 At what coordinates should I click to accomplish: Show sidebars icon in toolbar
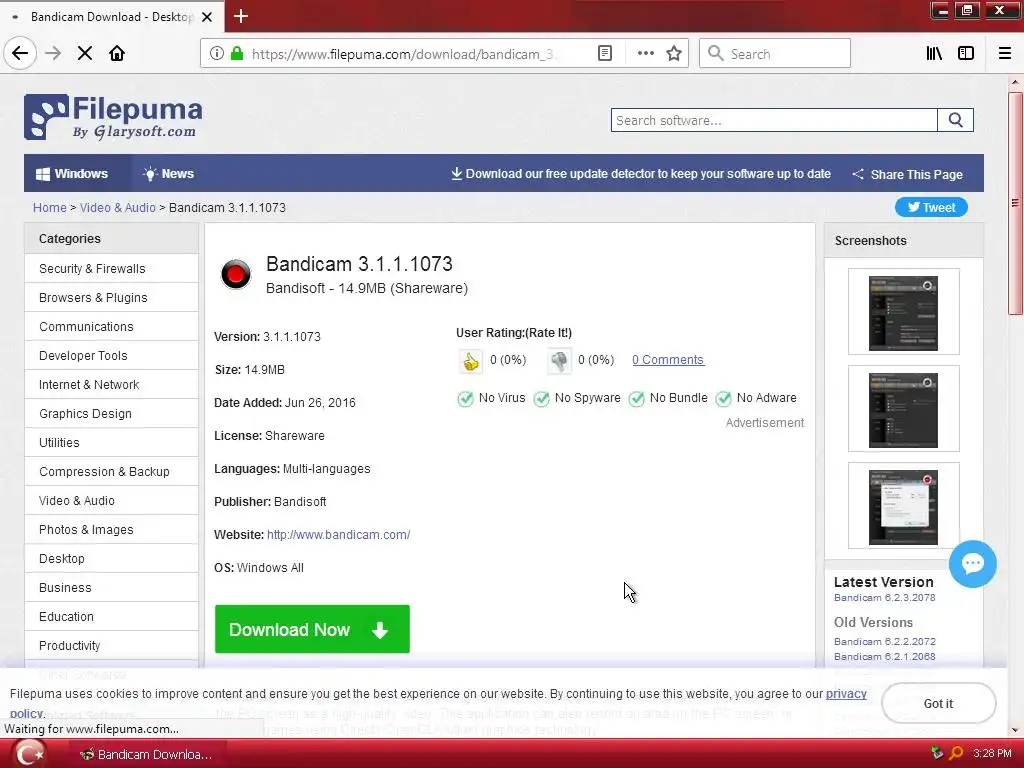[x=966, y=54]
